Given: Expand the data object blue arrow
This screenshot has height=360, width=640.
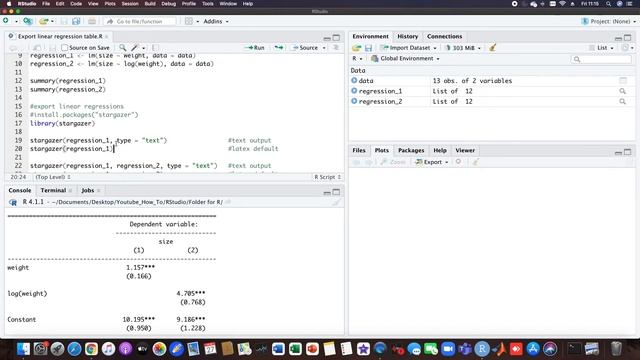Looking at the screenshot, I should tap(354, 80).
